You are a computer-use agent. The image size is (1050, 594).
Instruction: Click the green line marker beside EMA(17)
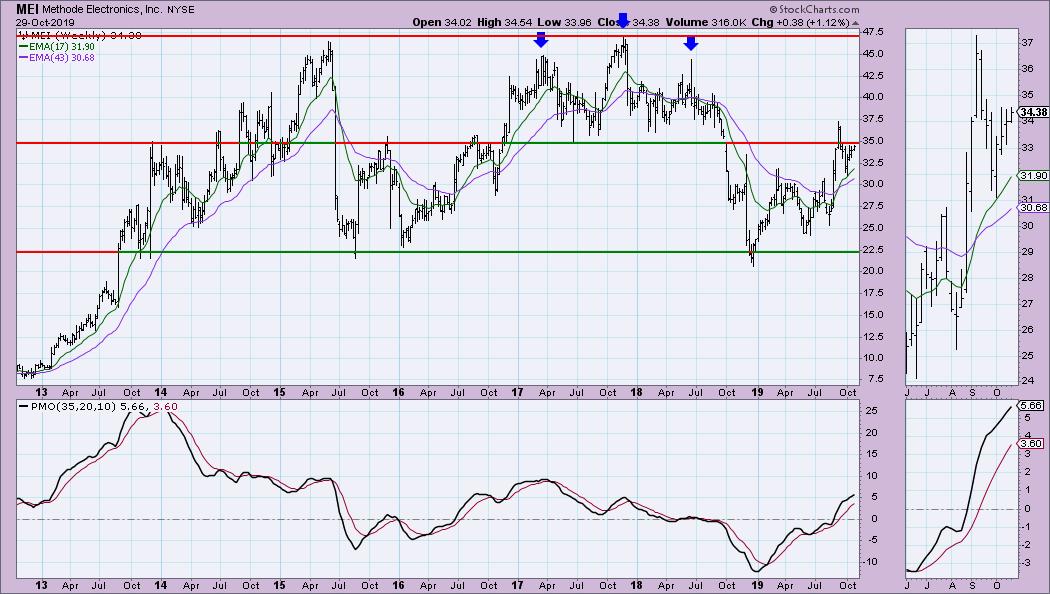pos(23,47)
